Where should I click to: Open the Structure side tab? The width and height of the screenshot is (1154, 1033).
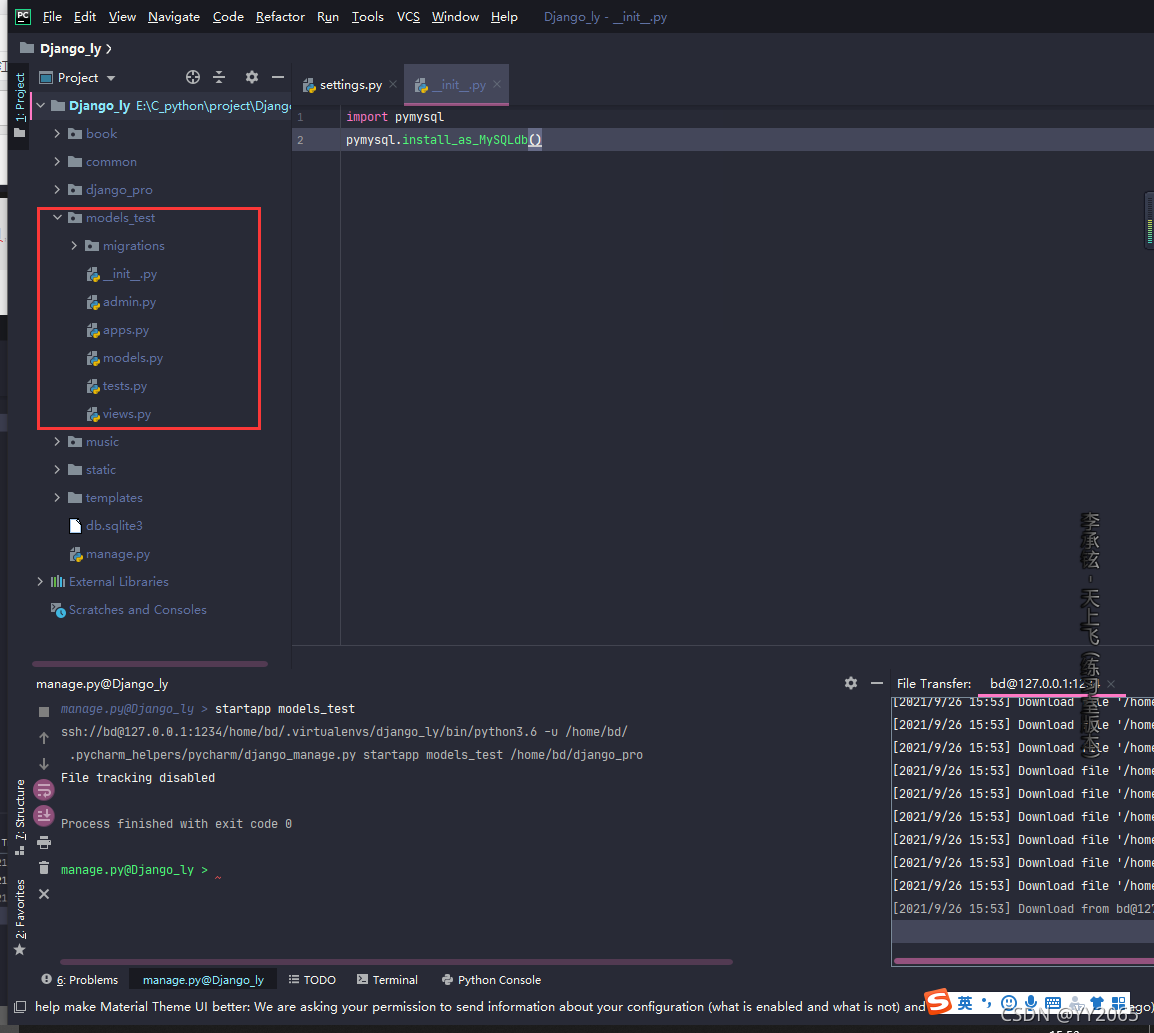(x=20, y=815)
